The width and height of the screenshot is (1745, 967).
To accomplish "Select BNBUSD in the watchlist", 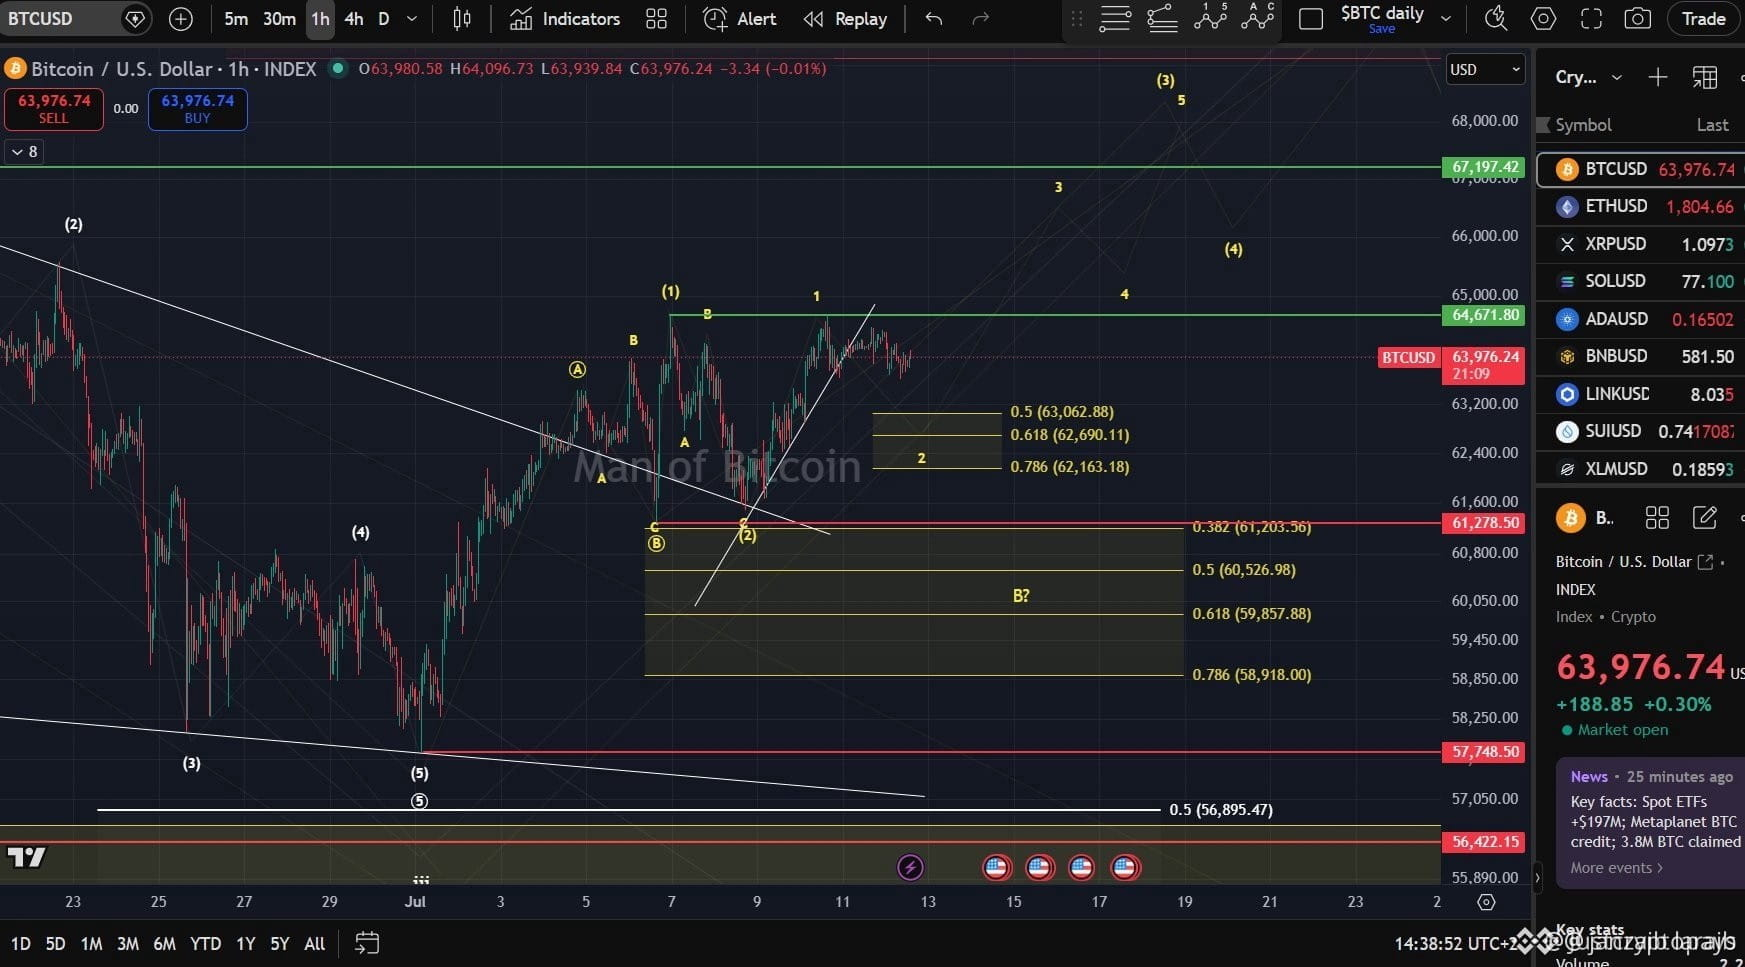I will [1641, 356].
